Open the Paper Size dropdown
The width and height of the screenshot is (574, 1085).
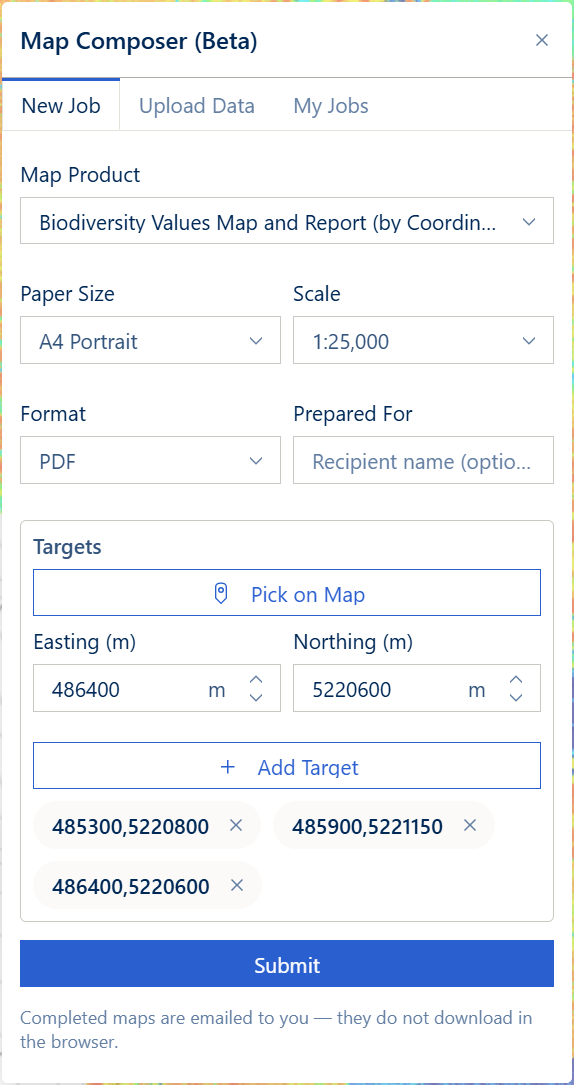tap(150, 340)
